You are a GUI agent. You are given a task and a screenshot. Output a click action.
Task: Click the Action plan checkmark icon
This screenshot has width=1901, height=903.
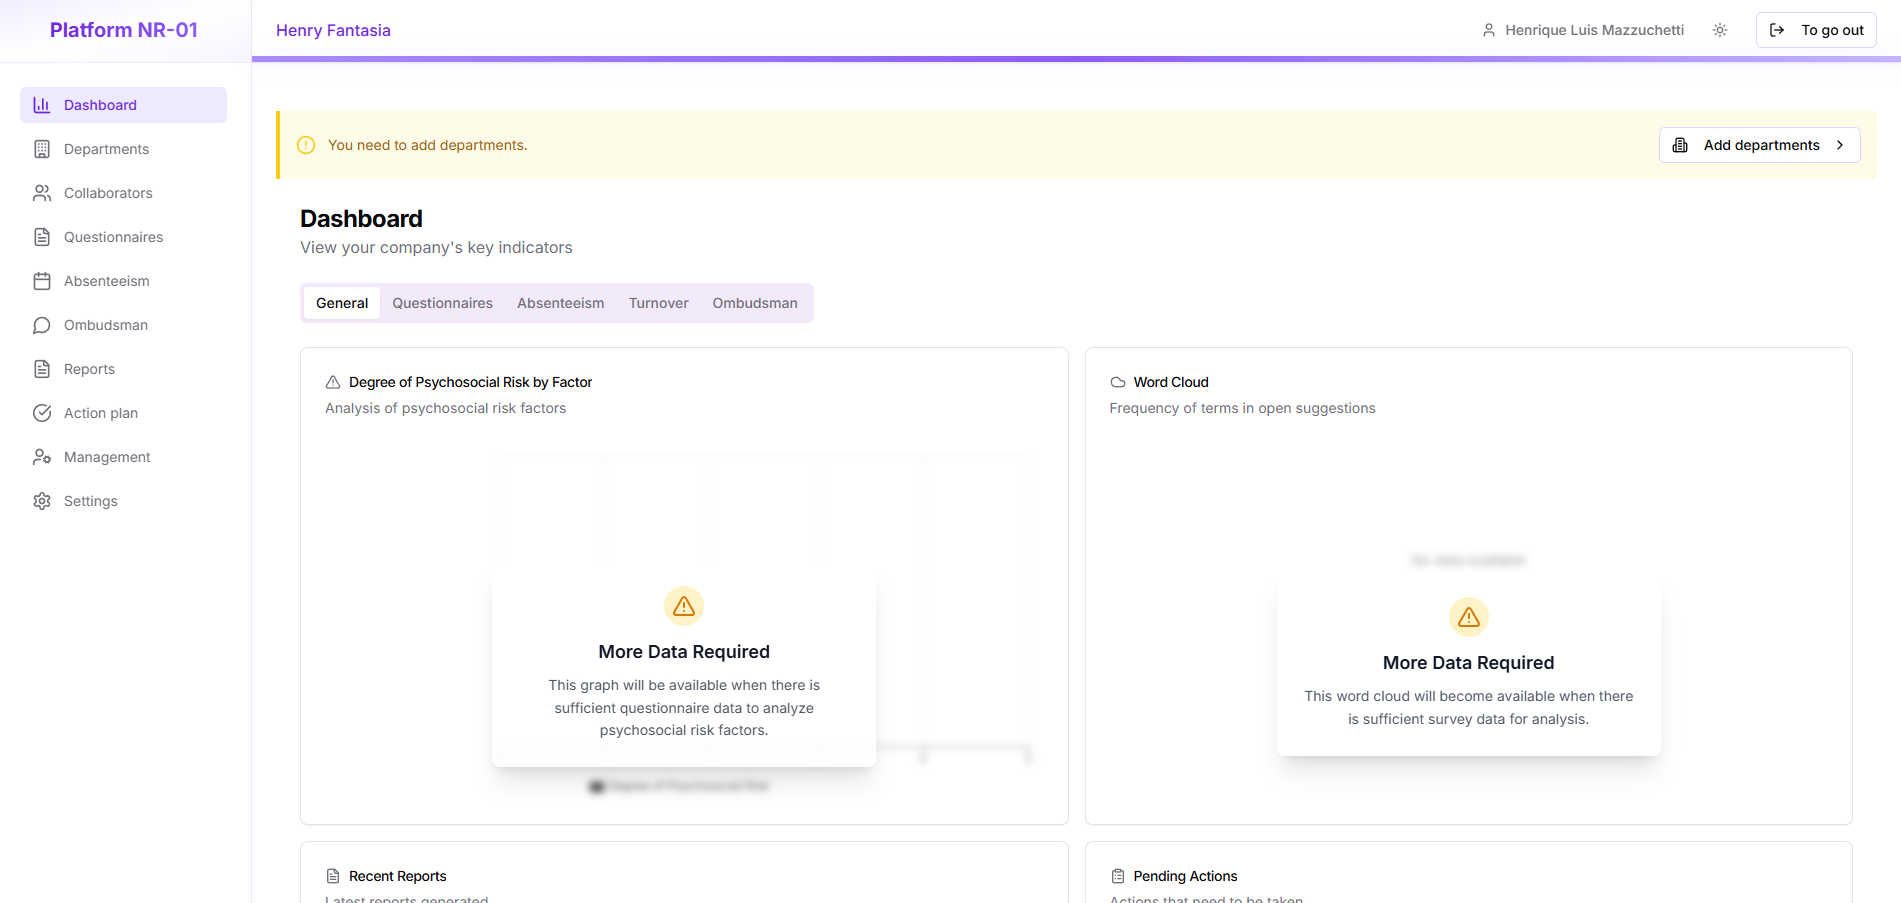pyautogui.click(x=41, y=412)
